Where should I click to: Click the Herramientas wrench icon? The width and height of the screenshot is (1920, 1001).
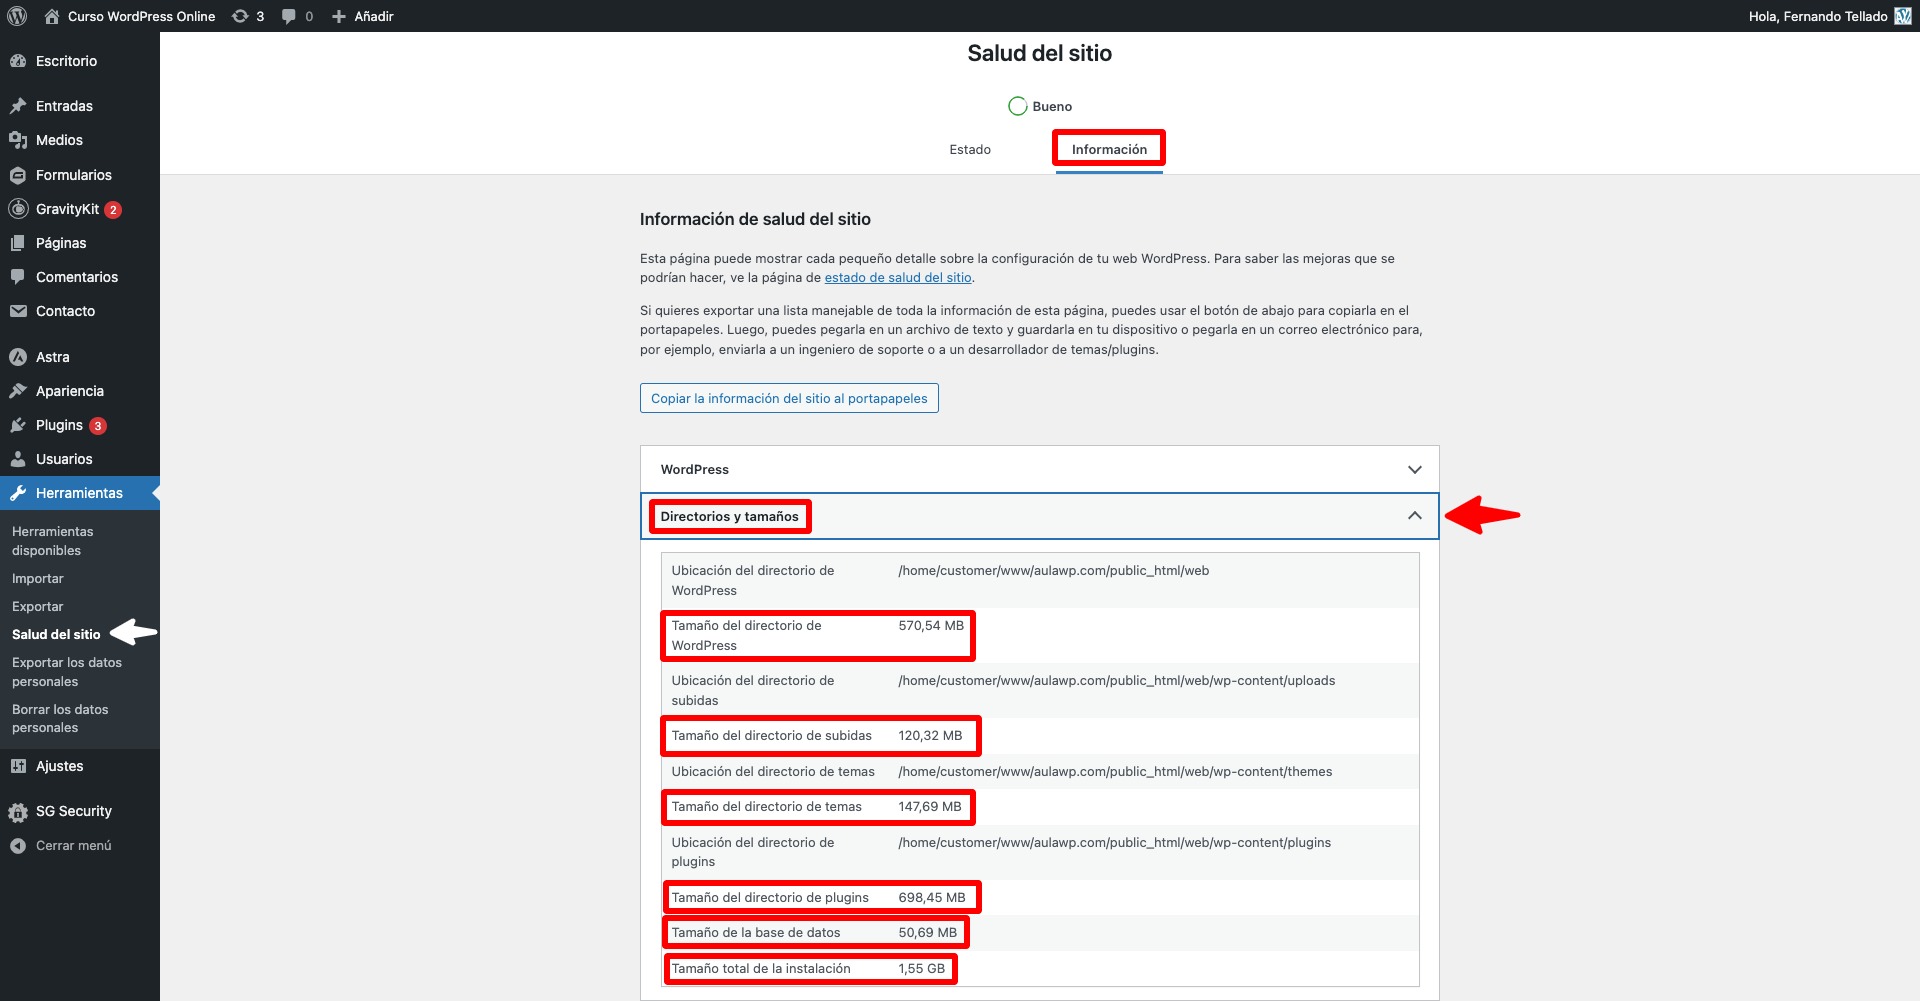(x=18, y=493)
